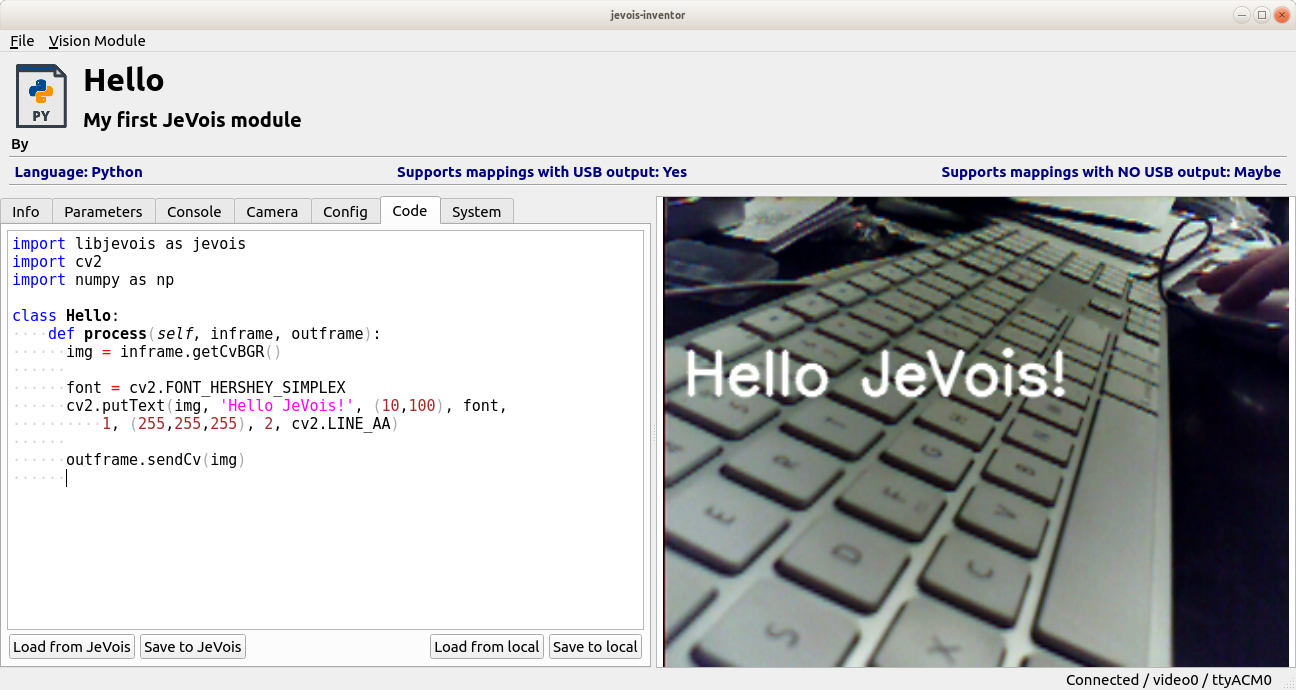
Task: Select the Code tab
Action: coord(410,210)
